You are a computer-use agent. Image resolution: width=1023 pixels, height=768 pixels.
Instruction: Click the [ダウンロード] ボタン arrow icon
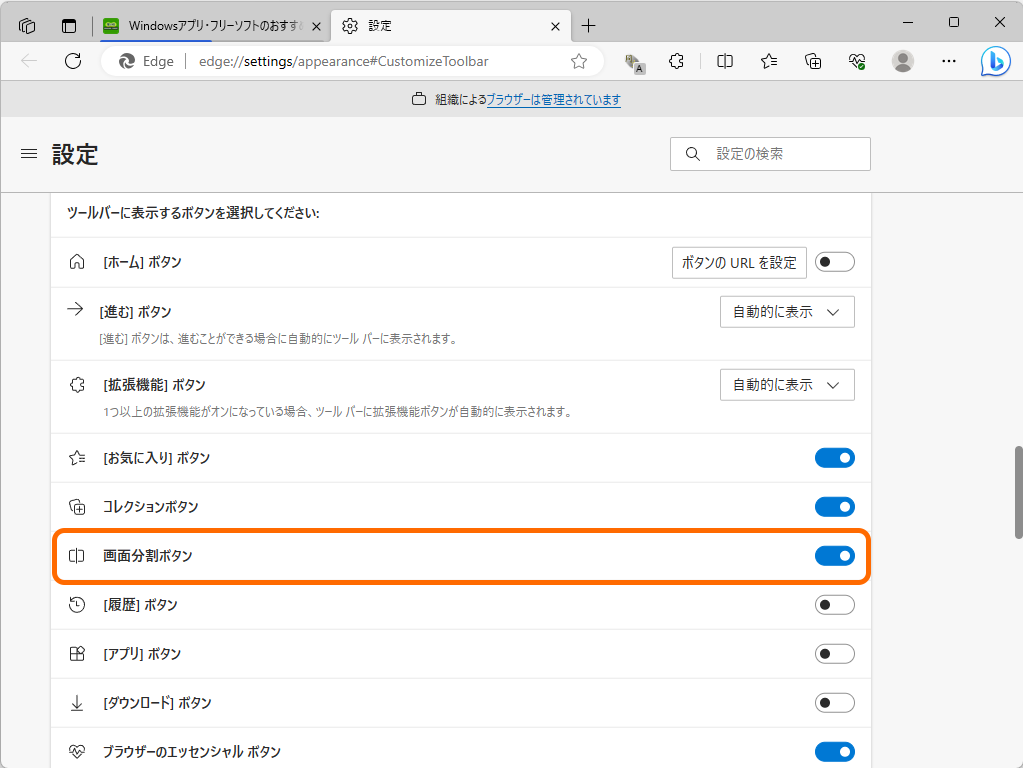click(77, 703)
